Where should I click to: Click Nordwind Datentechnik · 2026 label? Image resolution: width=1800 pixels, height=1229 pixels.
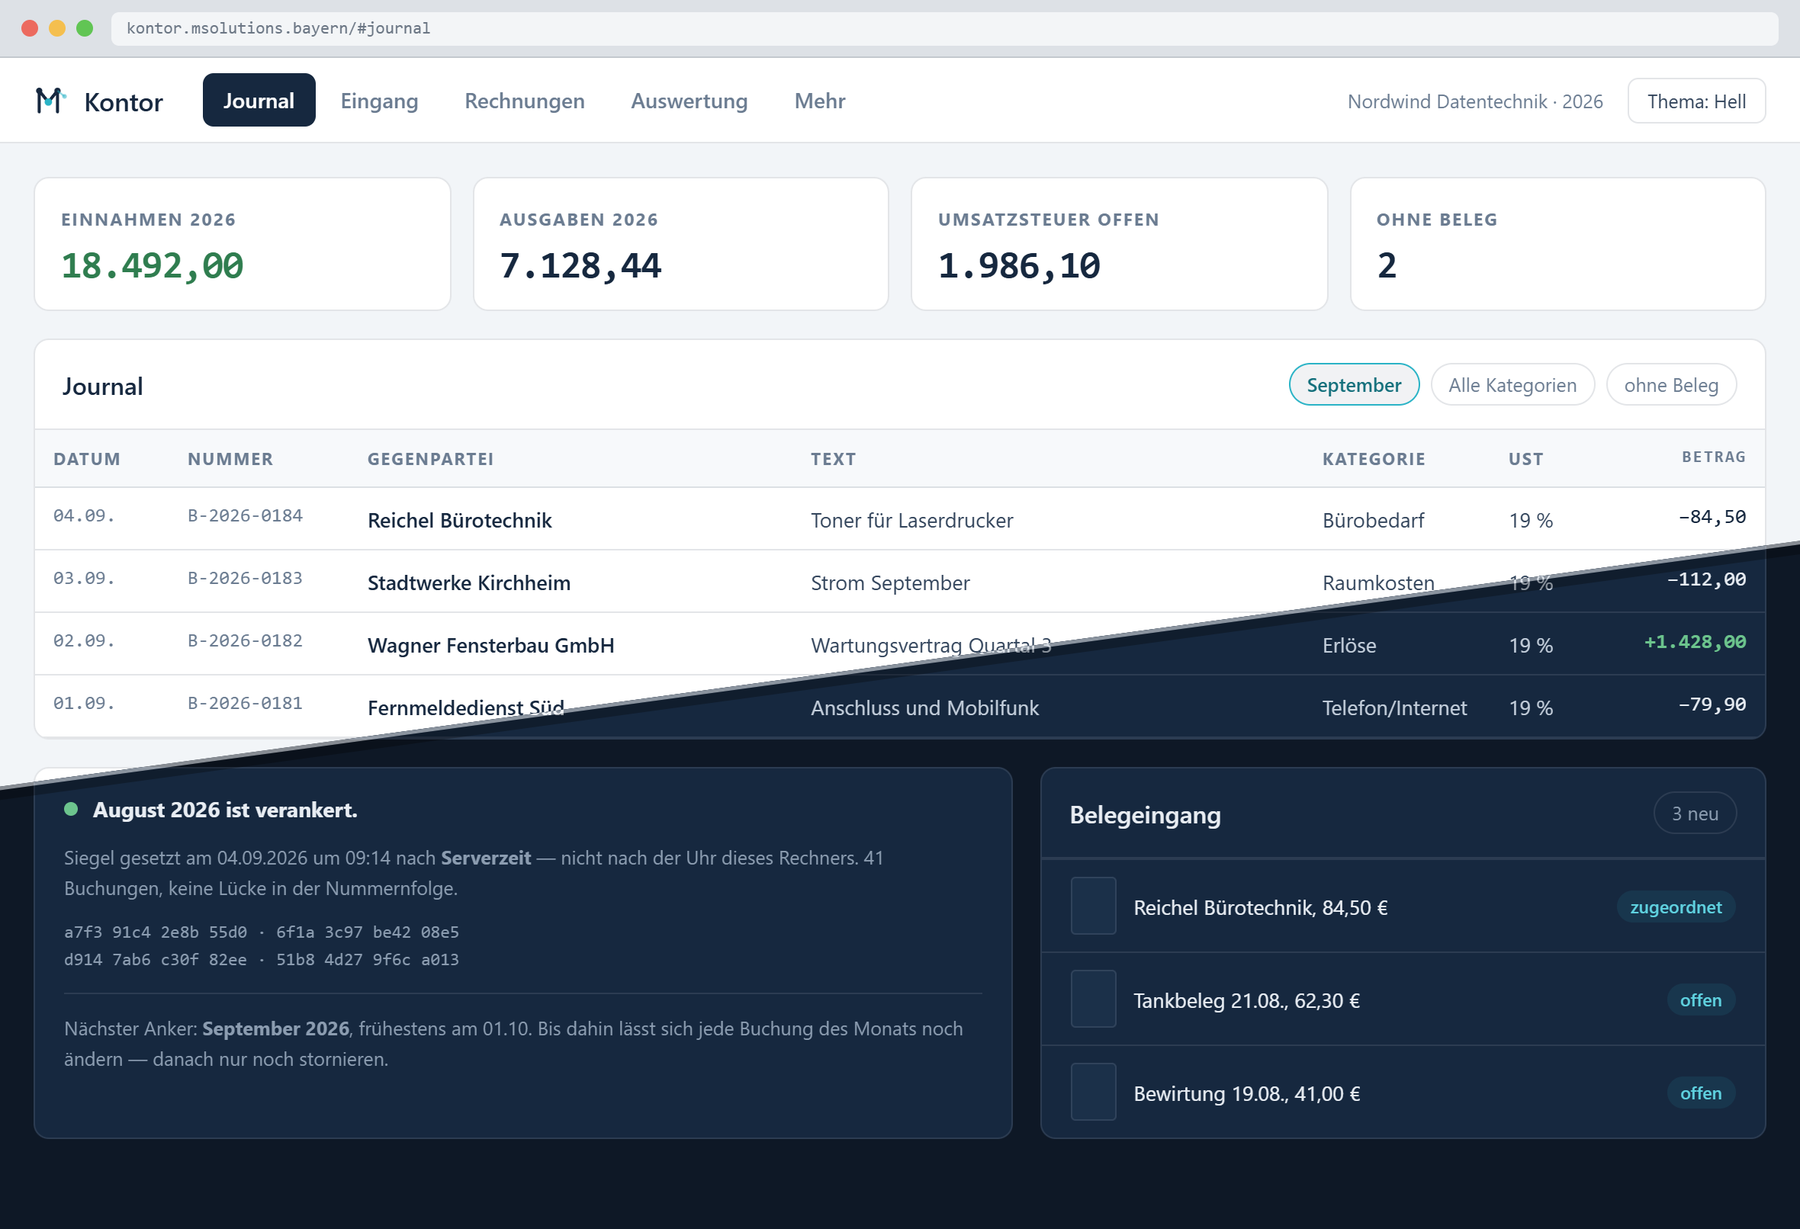1475,101
